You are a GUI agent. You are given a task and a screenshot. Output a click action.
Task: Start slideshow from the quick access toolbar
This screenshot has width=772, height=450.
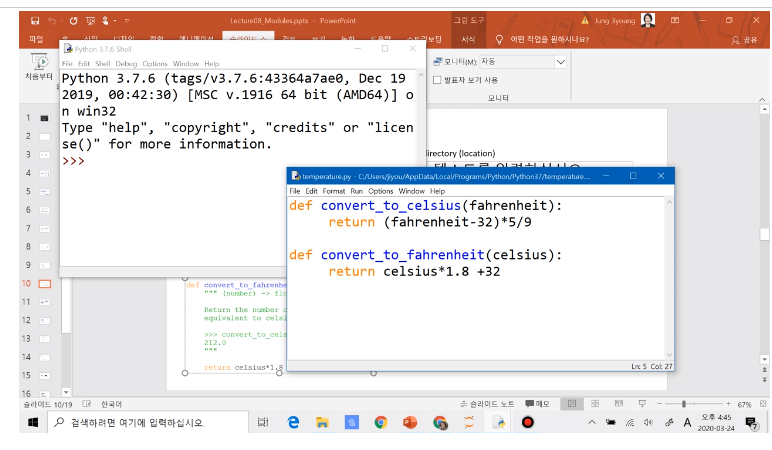(x=90, y=21)
